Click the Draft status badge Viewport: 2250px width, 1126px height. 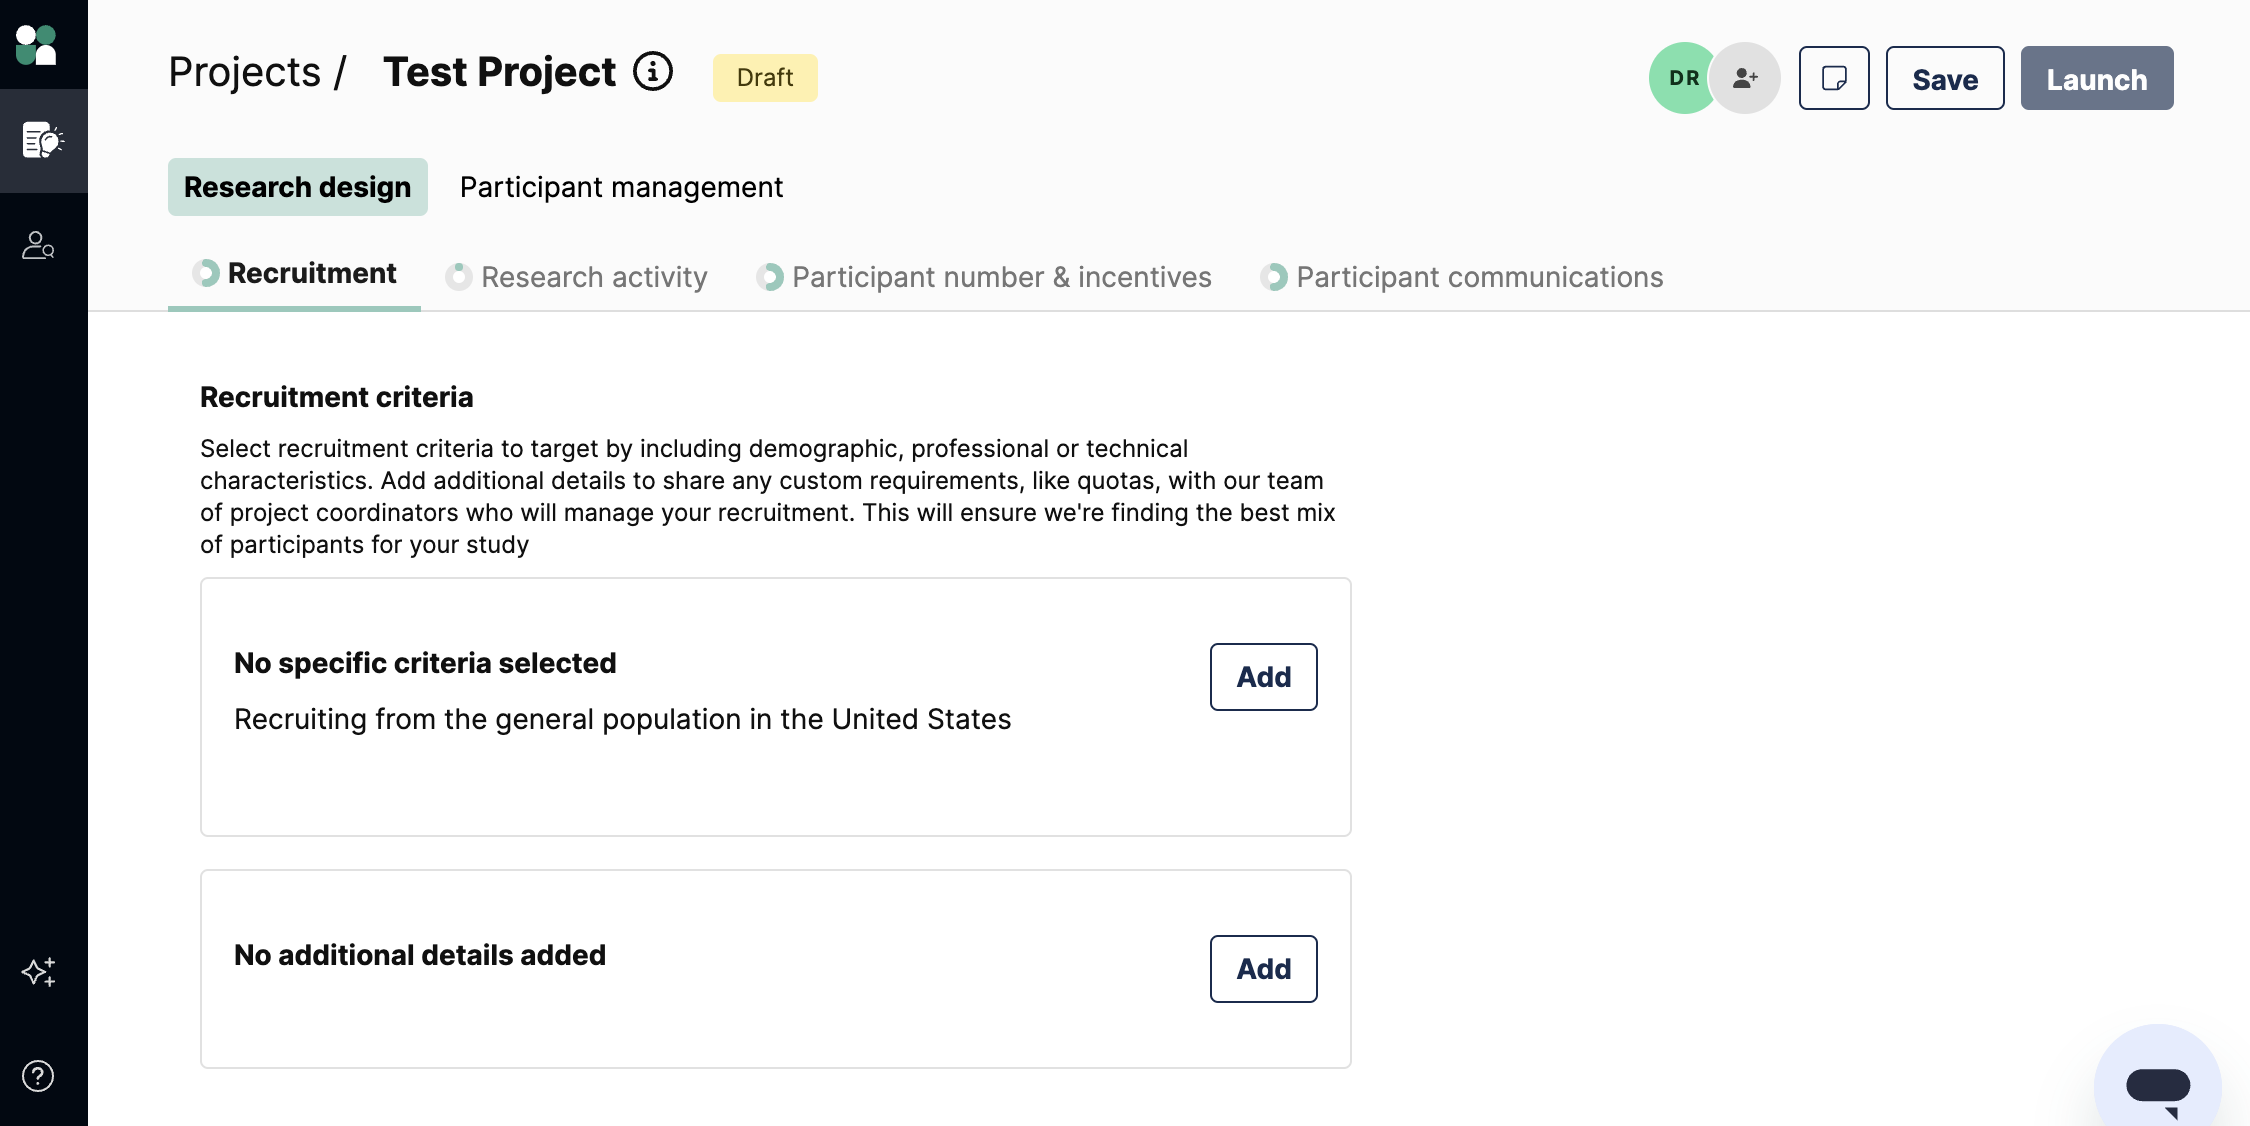tap(765, 78)
